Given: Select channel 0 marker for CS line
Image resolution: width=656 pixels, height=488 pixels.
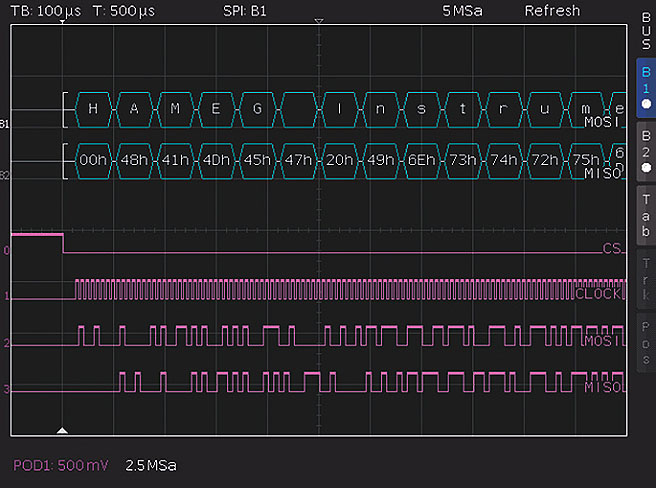Looking at the screenshot, I should click(x=6, y=250).
